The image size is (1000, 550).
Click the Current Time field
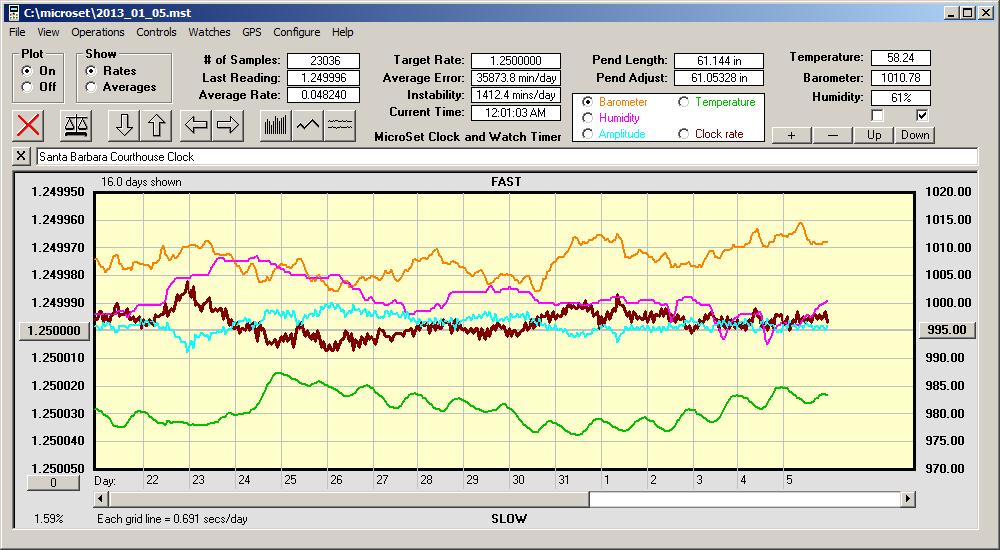coord(516,113)
